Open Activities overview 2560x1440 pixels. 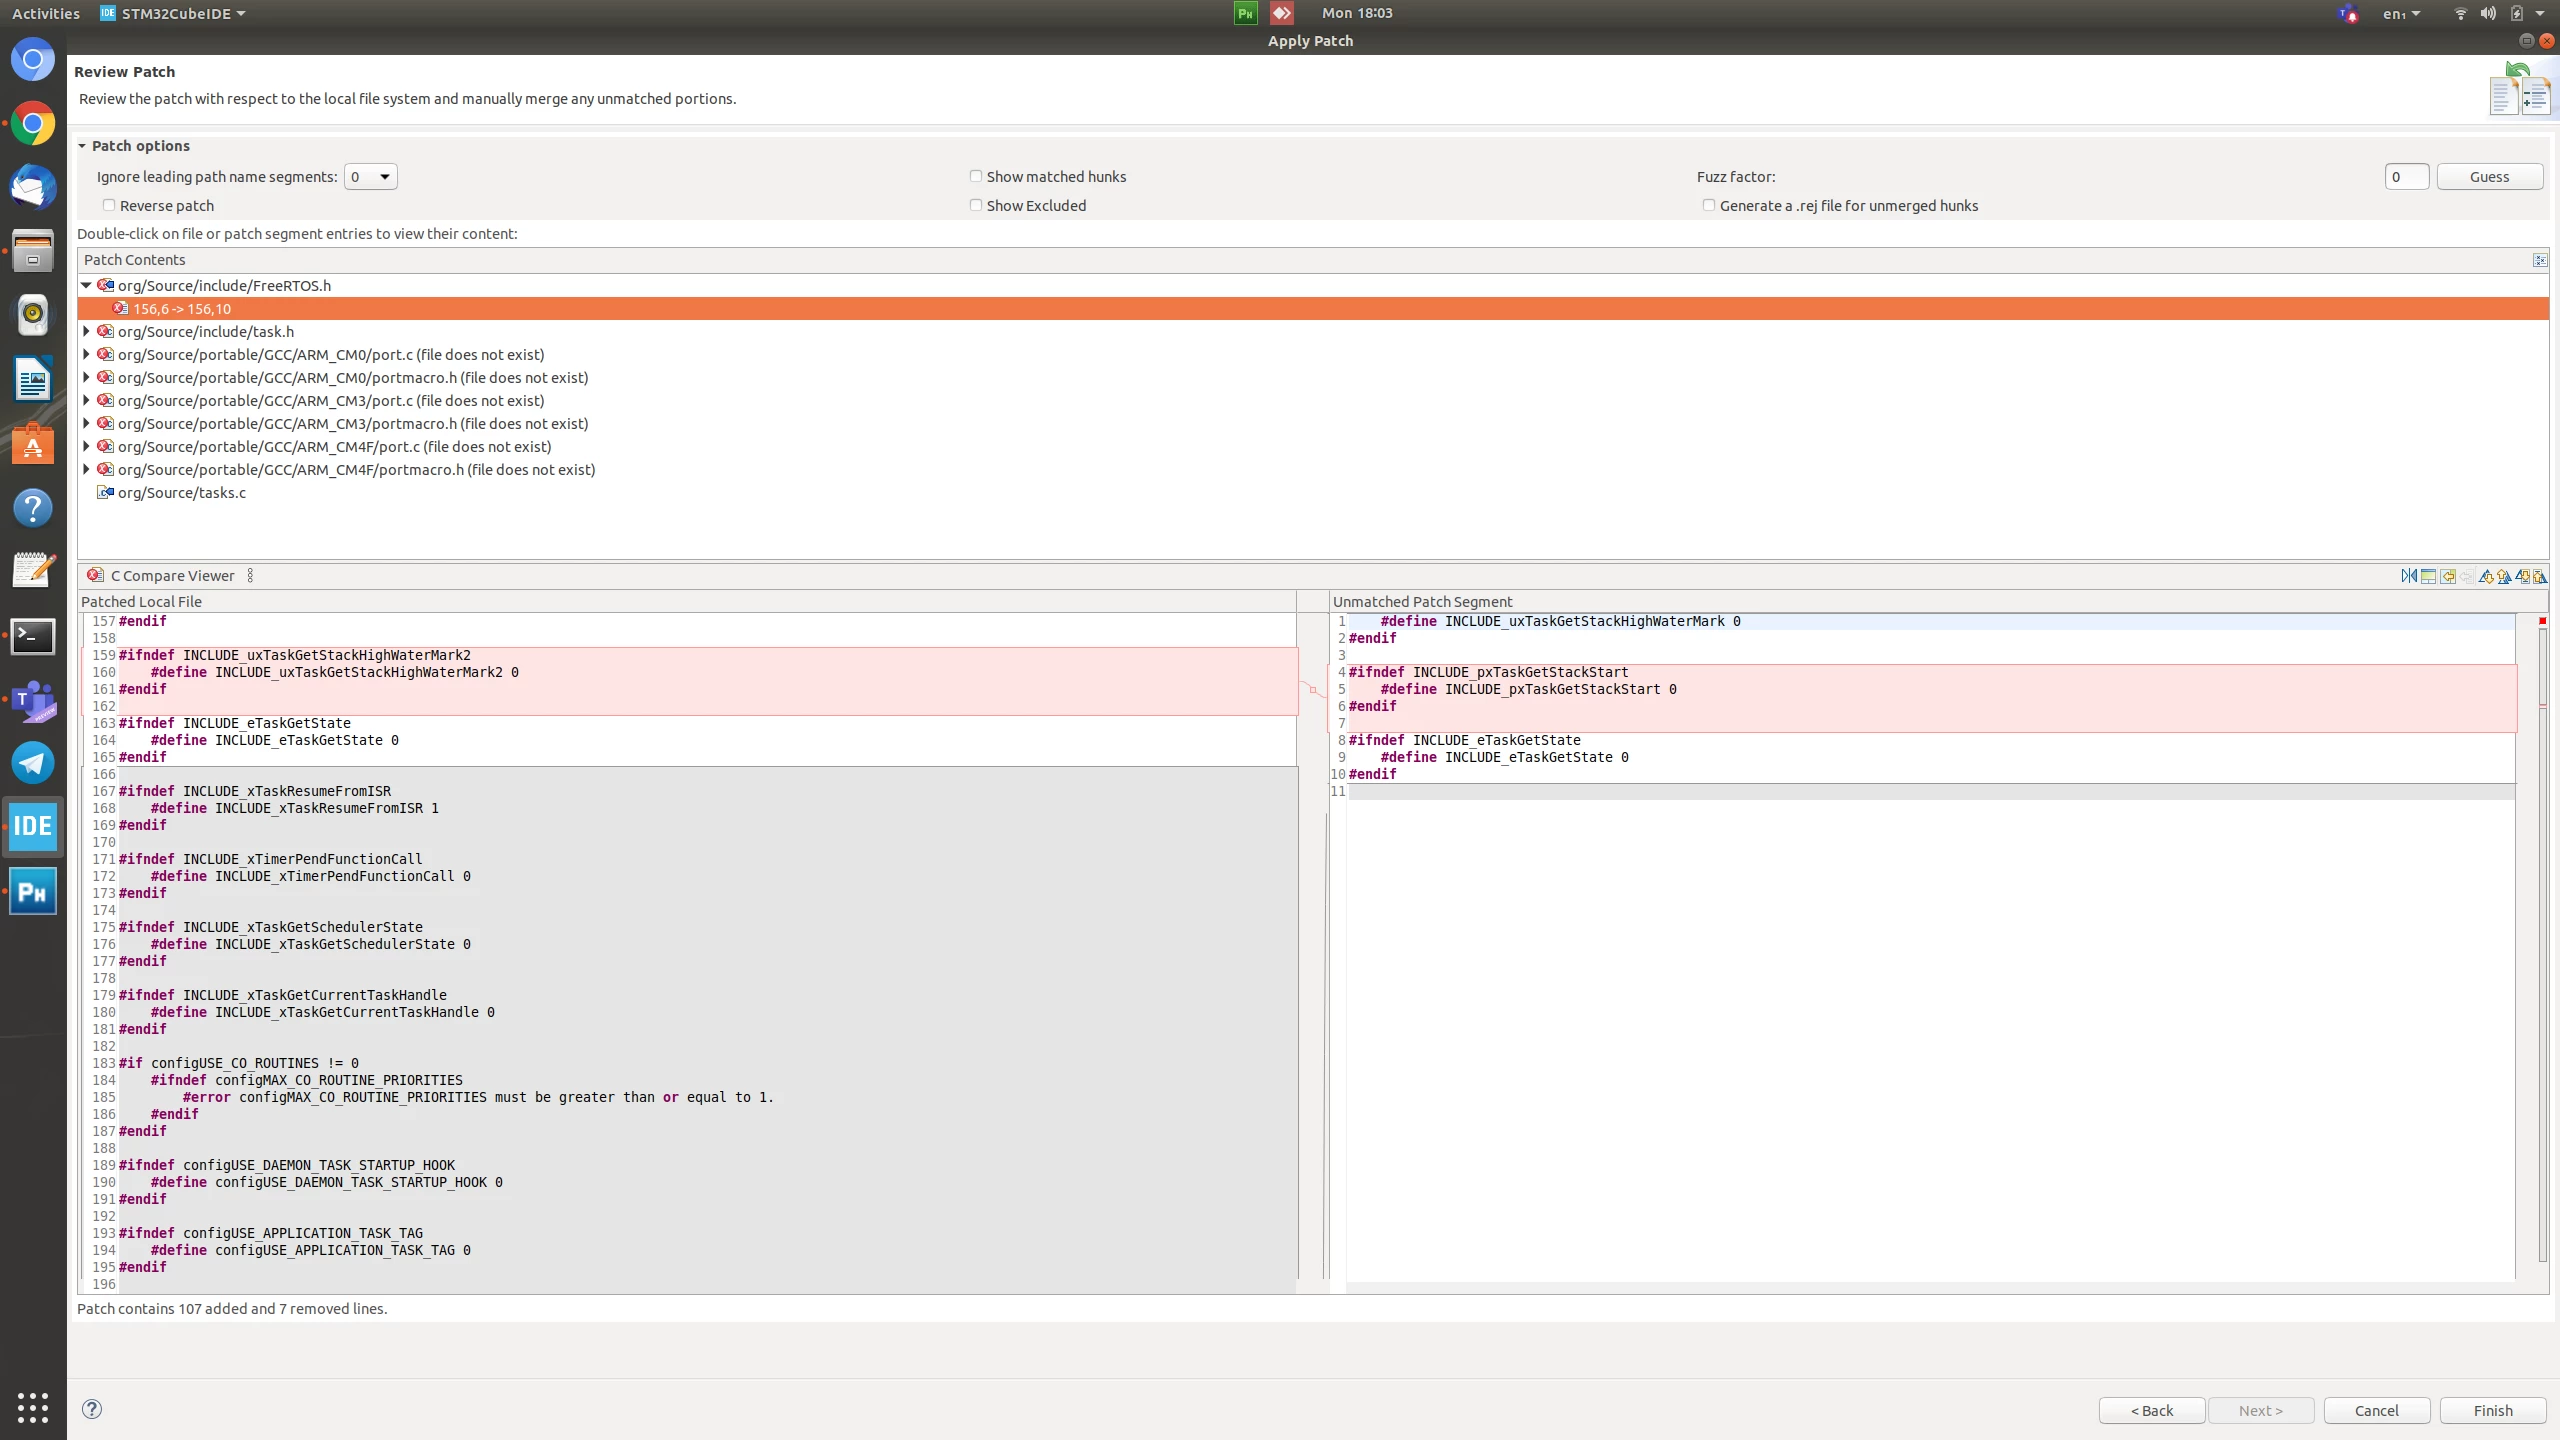pyautogui.click(x=46, y=14)
